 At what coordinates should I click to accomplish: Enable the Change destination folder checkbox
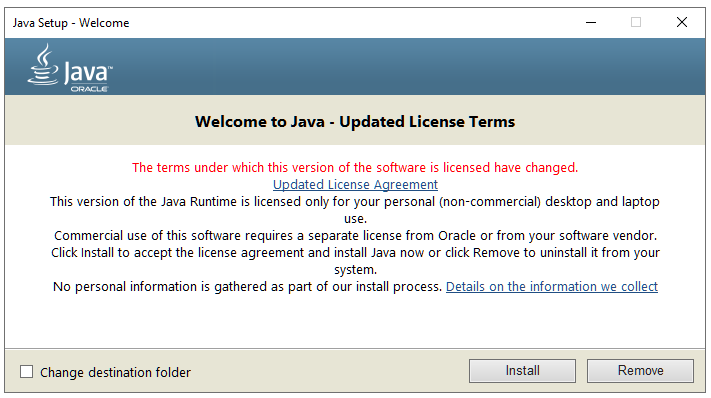click(x=27, y=372)
